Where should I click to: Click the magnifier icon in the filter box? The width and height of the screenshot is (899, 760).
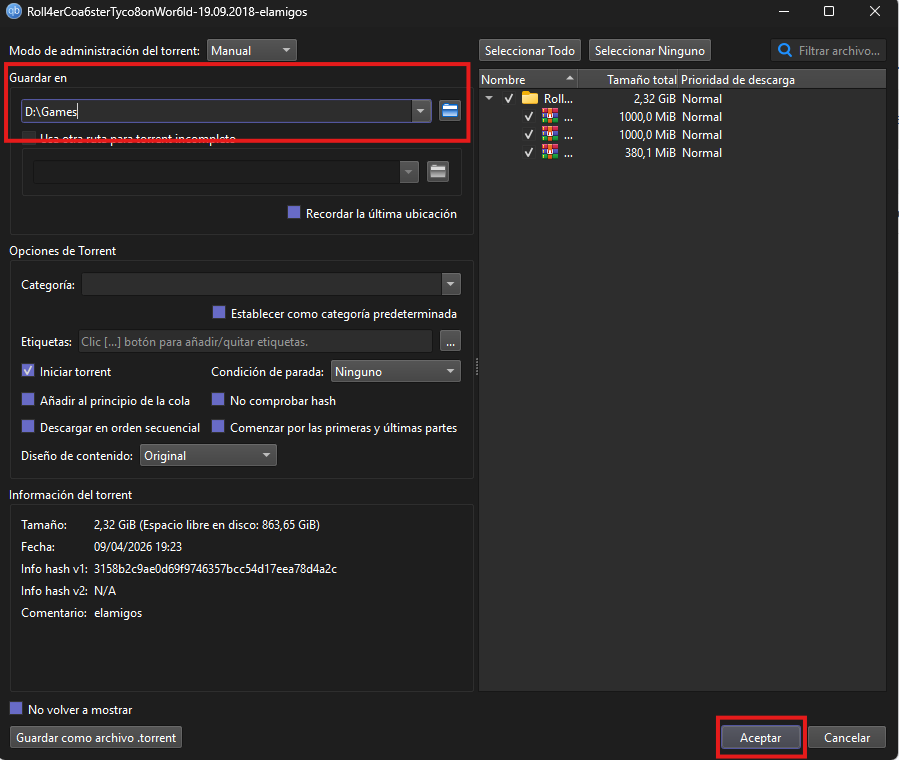pos(785,50)
